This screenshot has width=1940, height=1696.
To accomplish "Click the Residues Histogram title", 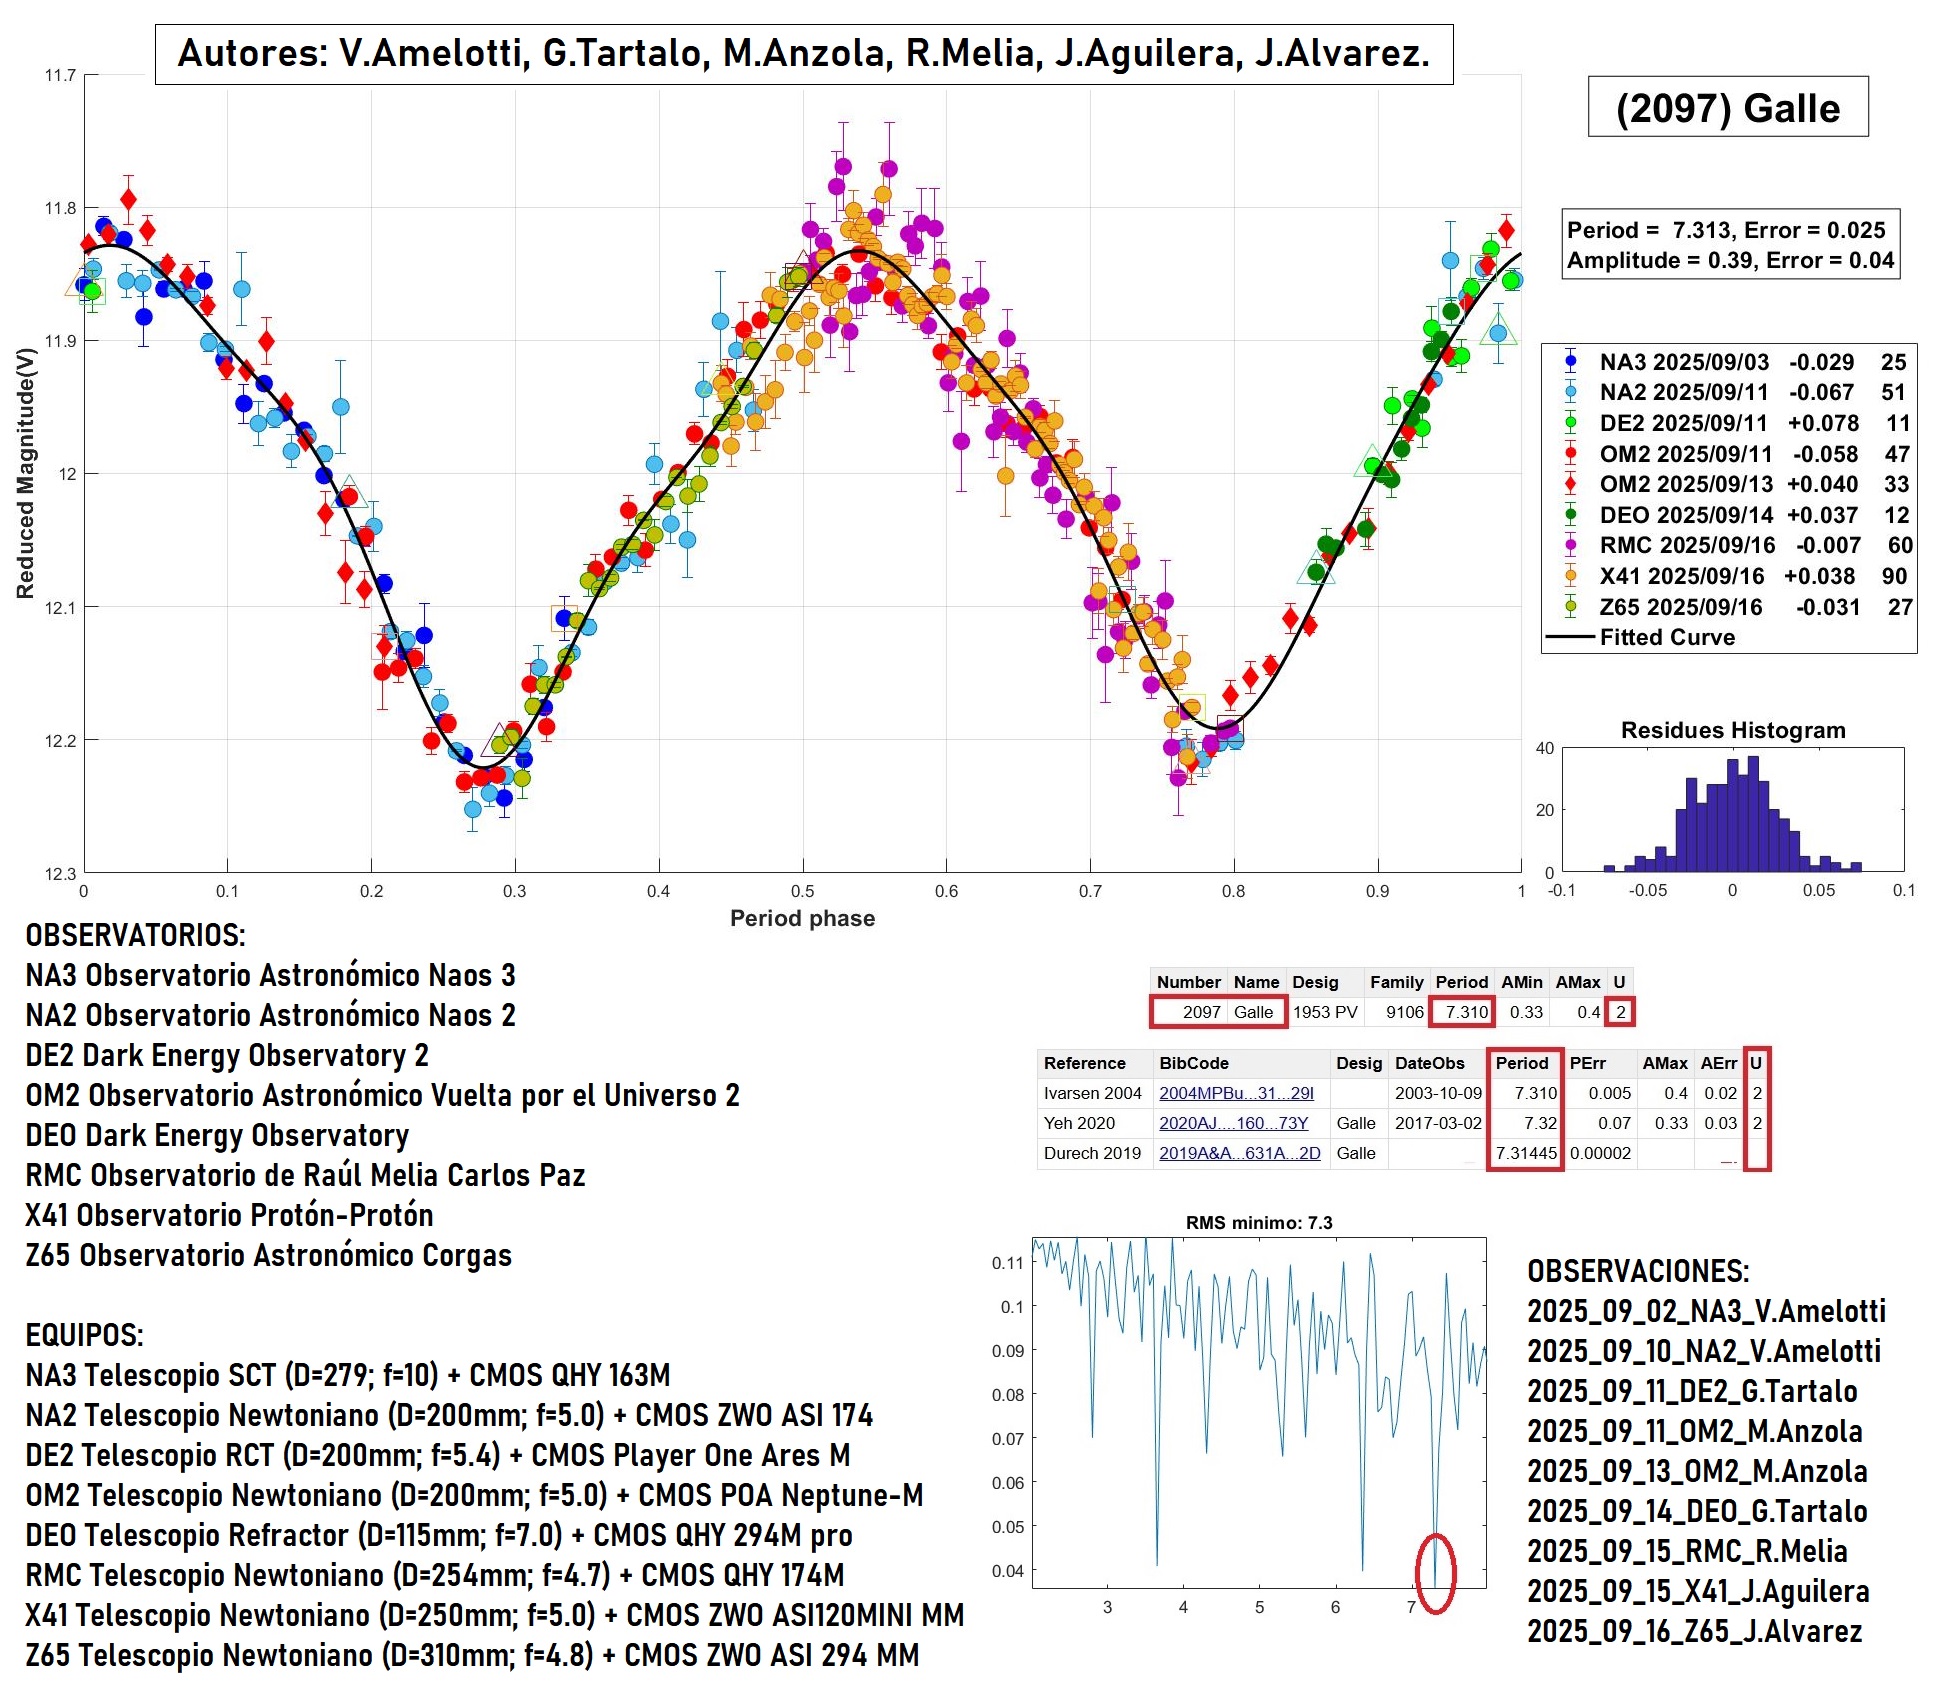I will pos(1732,730).
